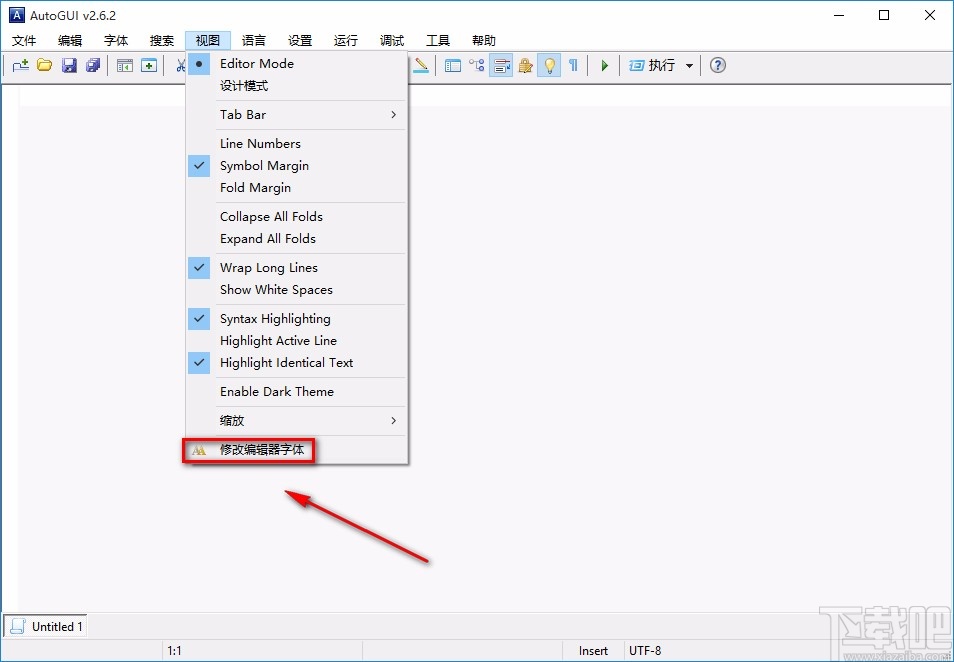Toggle the light bulb toolbar icon
Screen dimensions: 954x662
click(x=549, y=65)
